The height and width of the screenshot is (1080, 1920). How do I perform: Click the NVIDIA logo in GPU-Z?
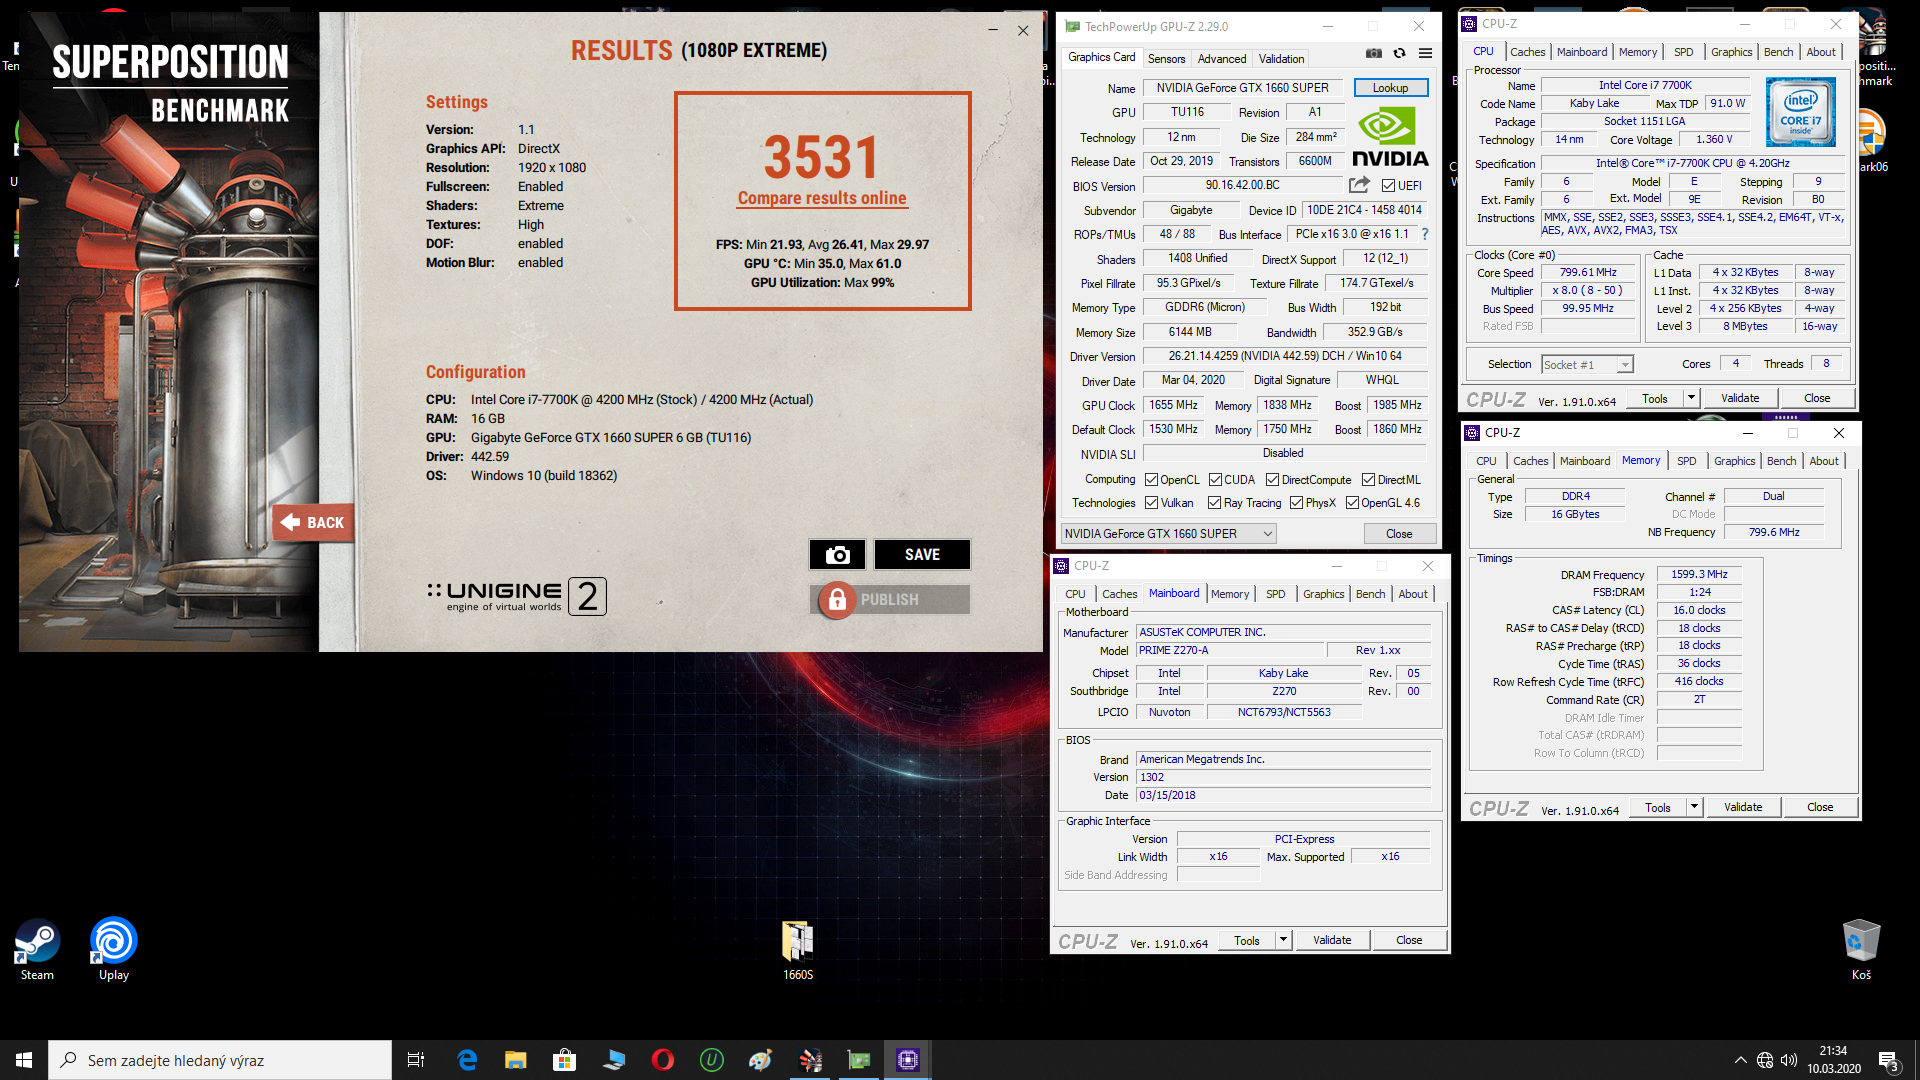click(x=1390, y=137)
